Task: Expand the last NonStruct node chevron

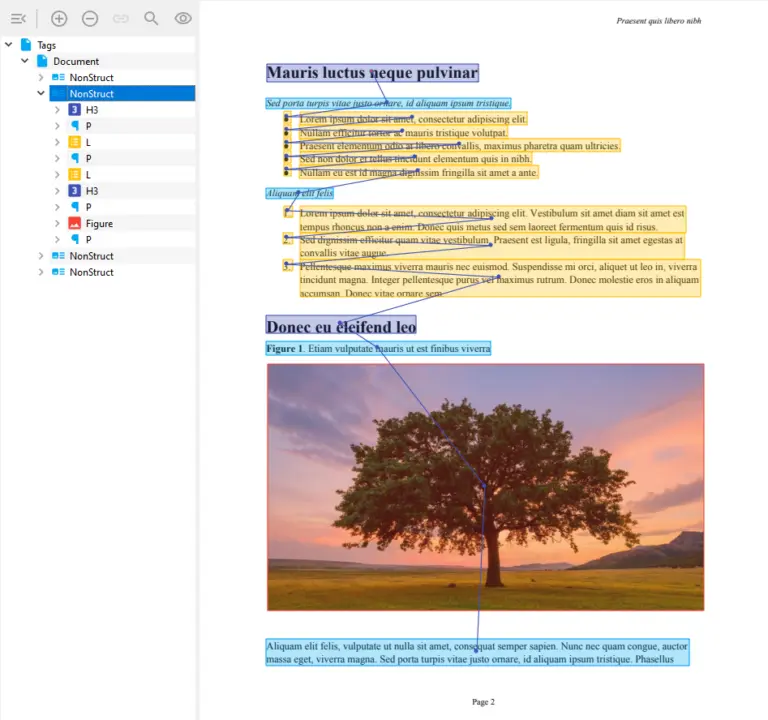Action: coord(41,272)
